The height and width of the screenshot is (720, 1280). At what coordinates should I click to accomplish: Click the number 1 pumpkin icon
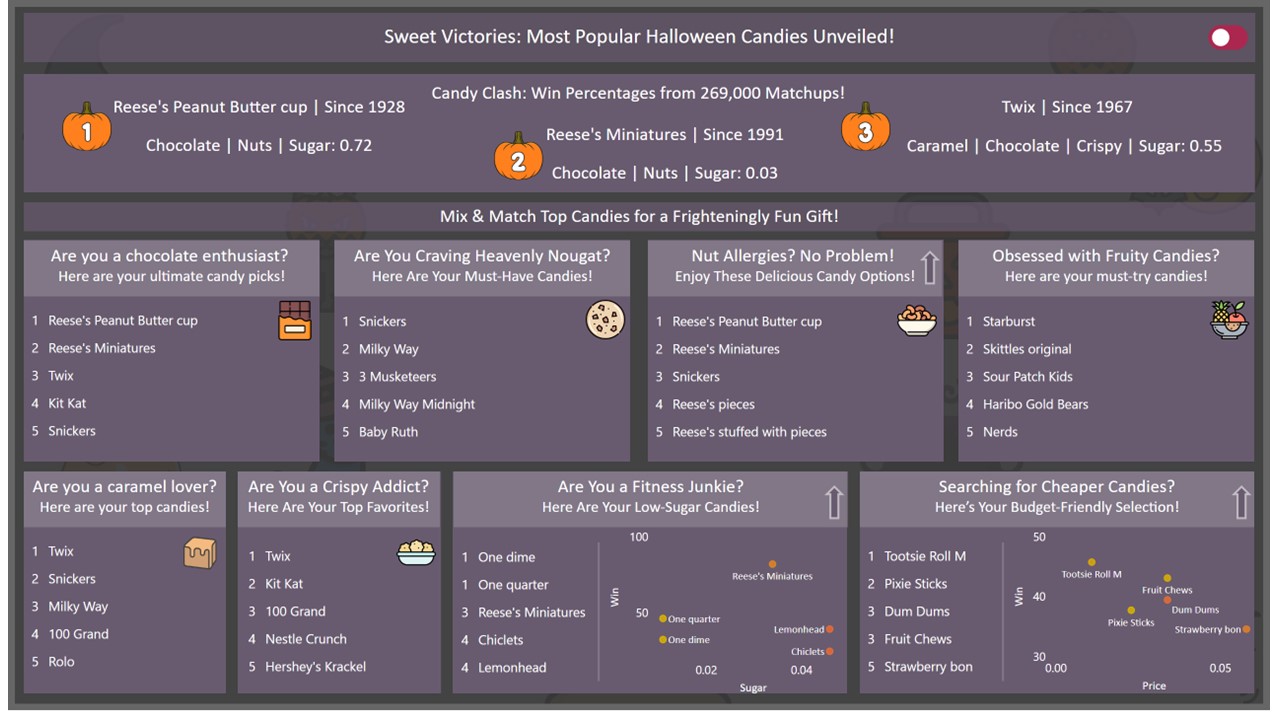coord(87,127)
